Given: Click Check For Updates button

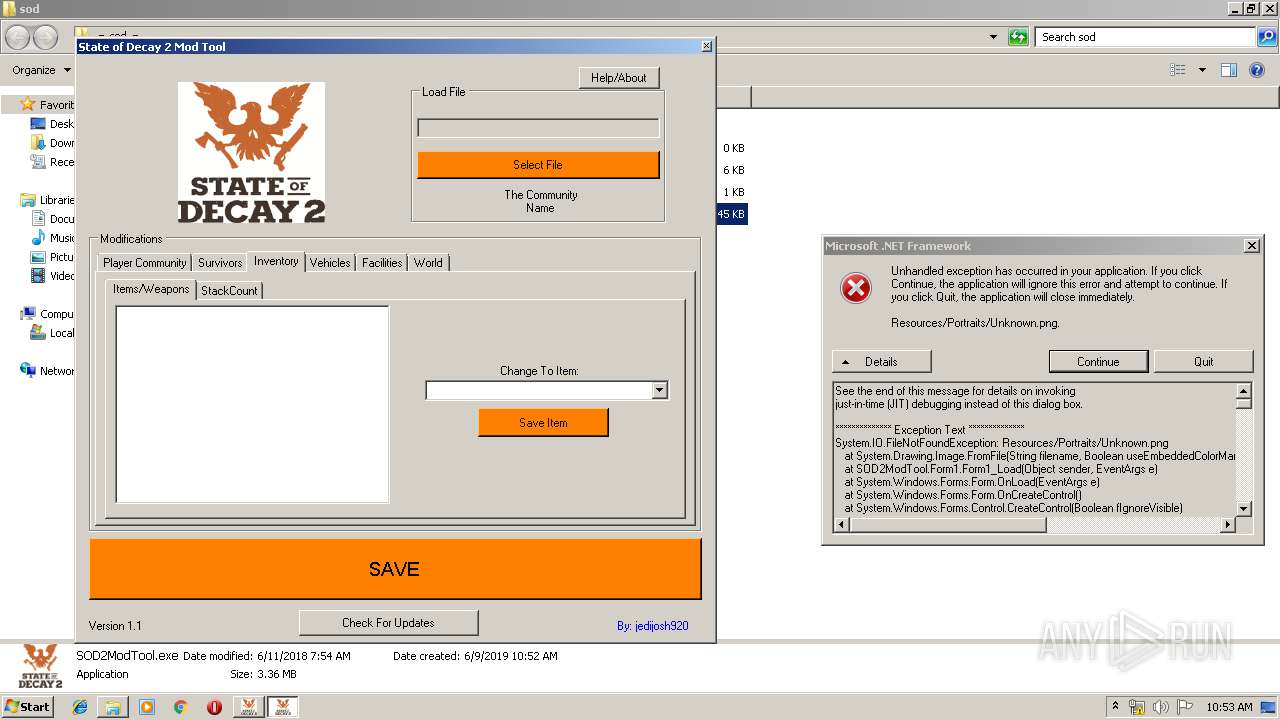Looking at the screenshot, I should point(388,623).
